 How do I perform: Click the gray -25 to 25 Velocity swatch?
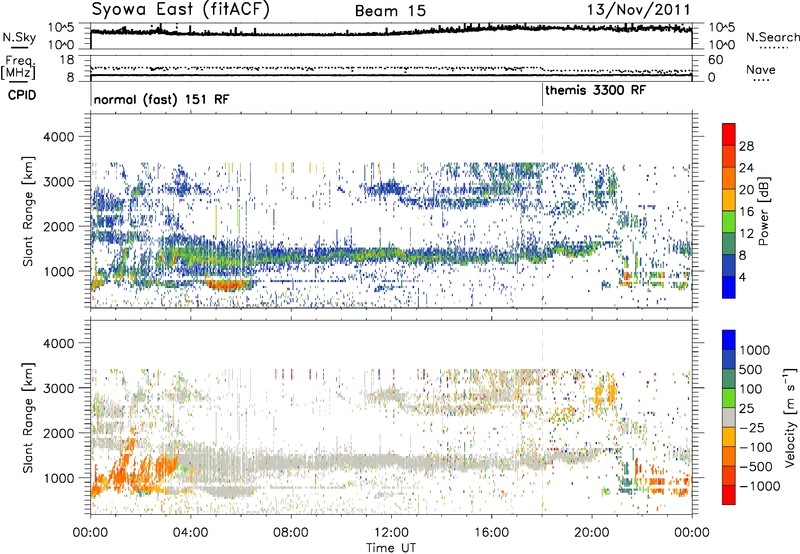[x=729, y=418]
